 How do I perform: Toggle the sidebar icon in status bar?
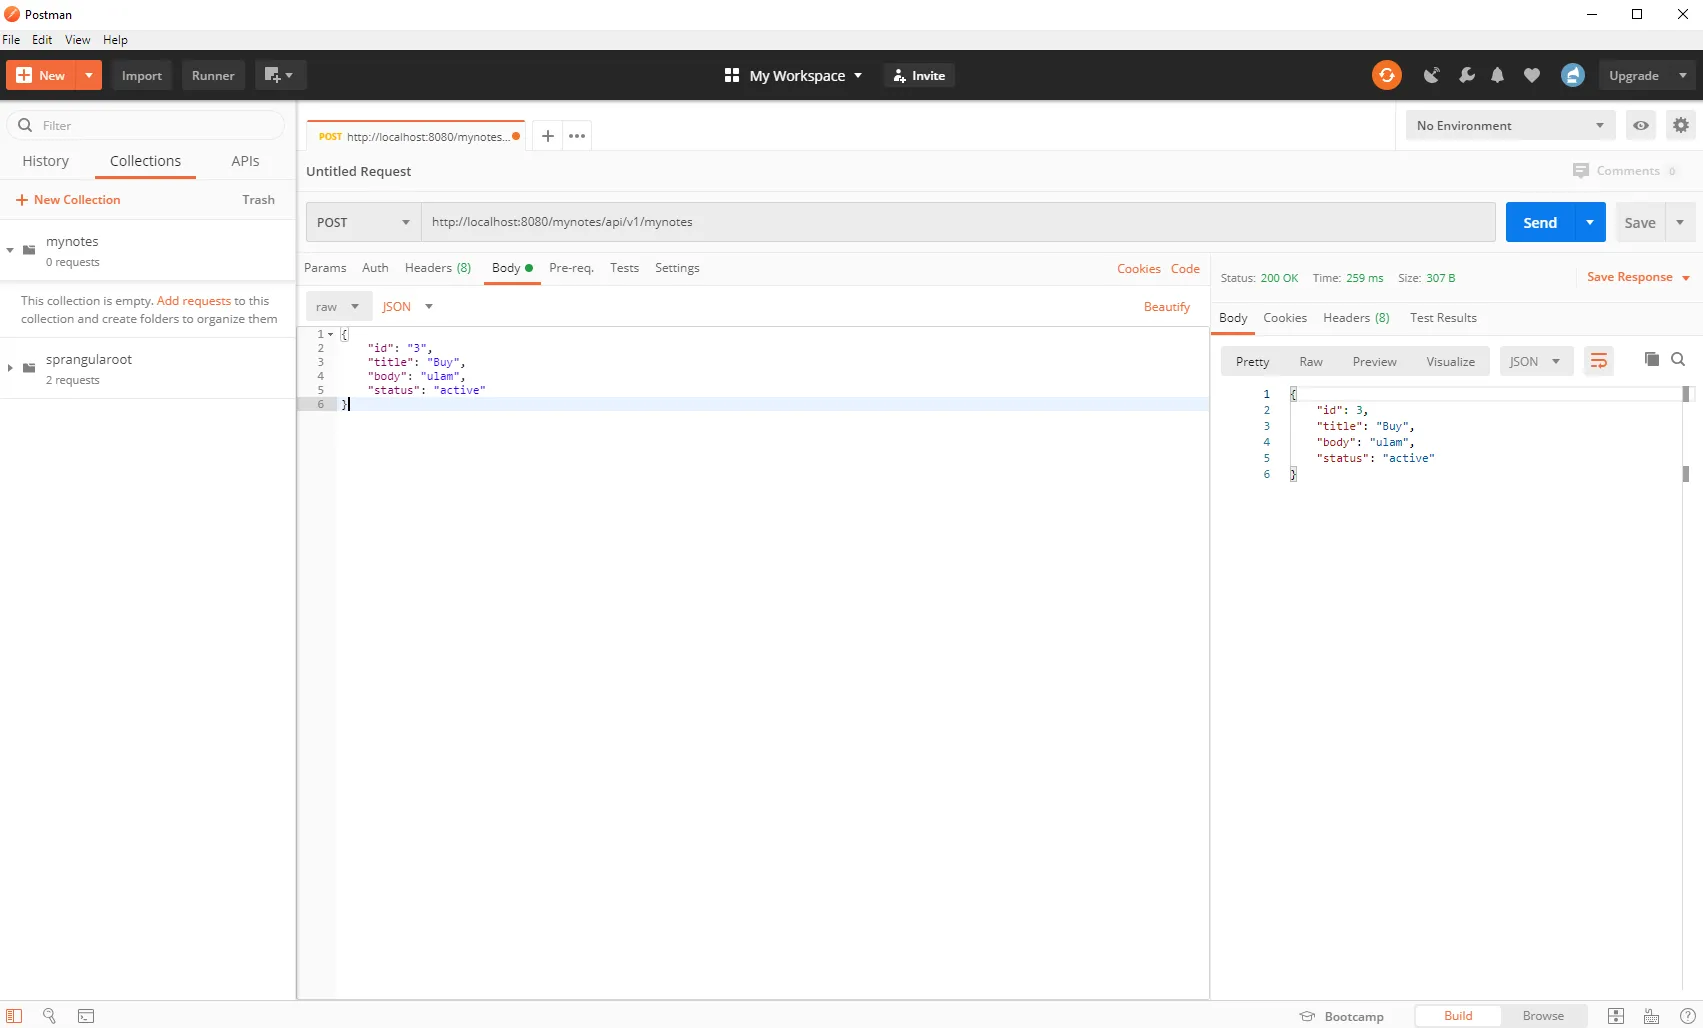click(x=14, y=1016)
